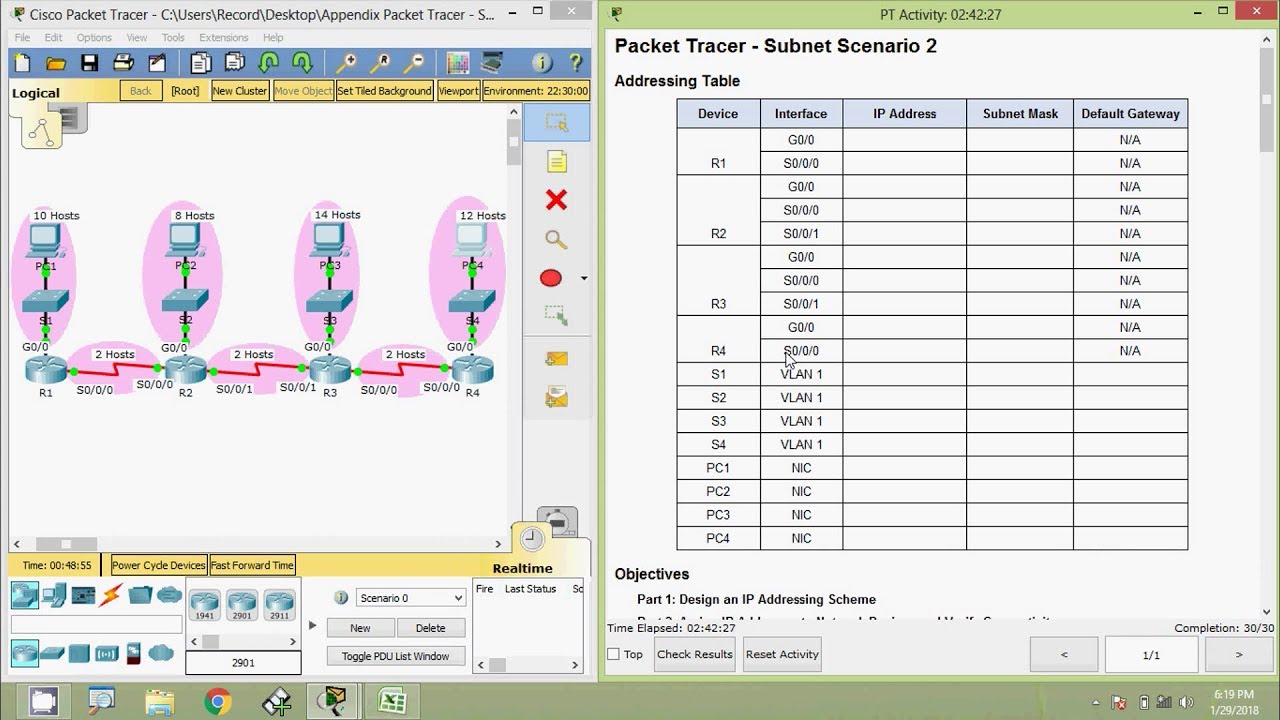
Task: Click the New Cluster button
Action: [x=240, y=91]
